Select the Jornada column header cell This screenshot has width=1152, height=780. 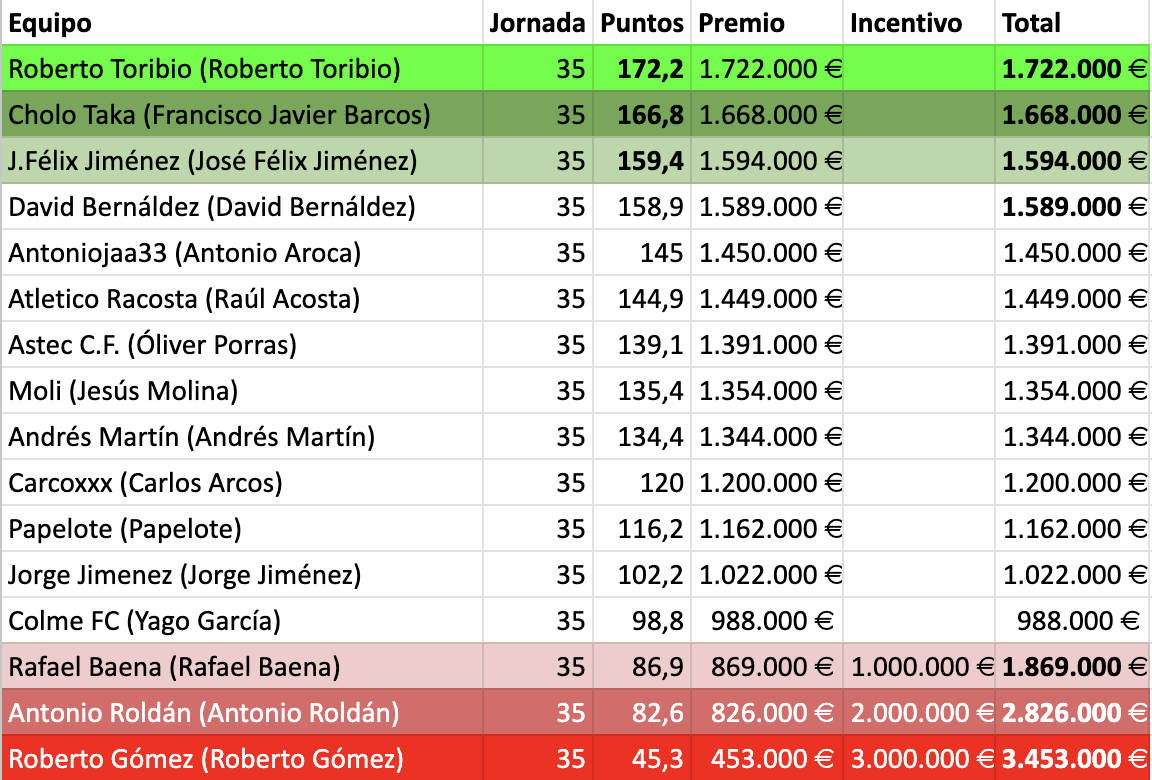pos(537,23)
